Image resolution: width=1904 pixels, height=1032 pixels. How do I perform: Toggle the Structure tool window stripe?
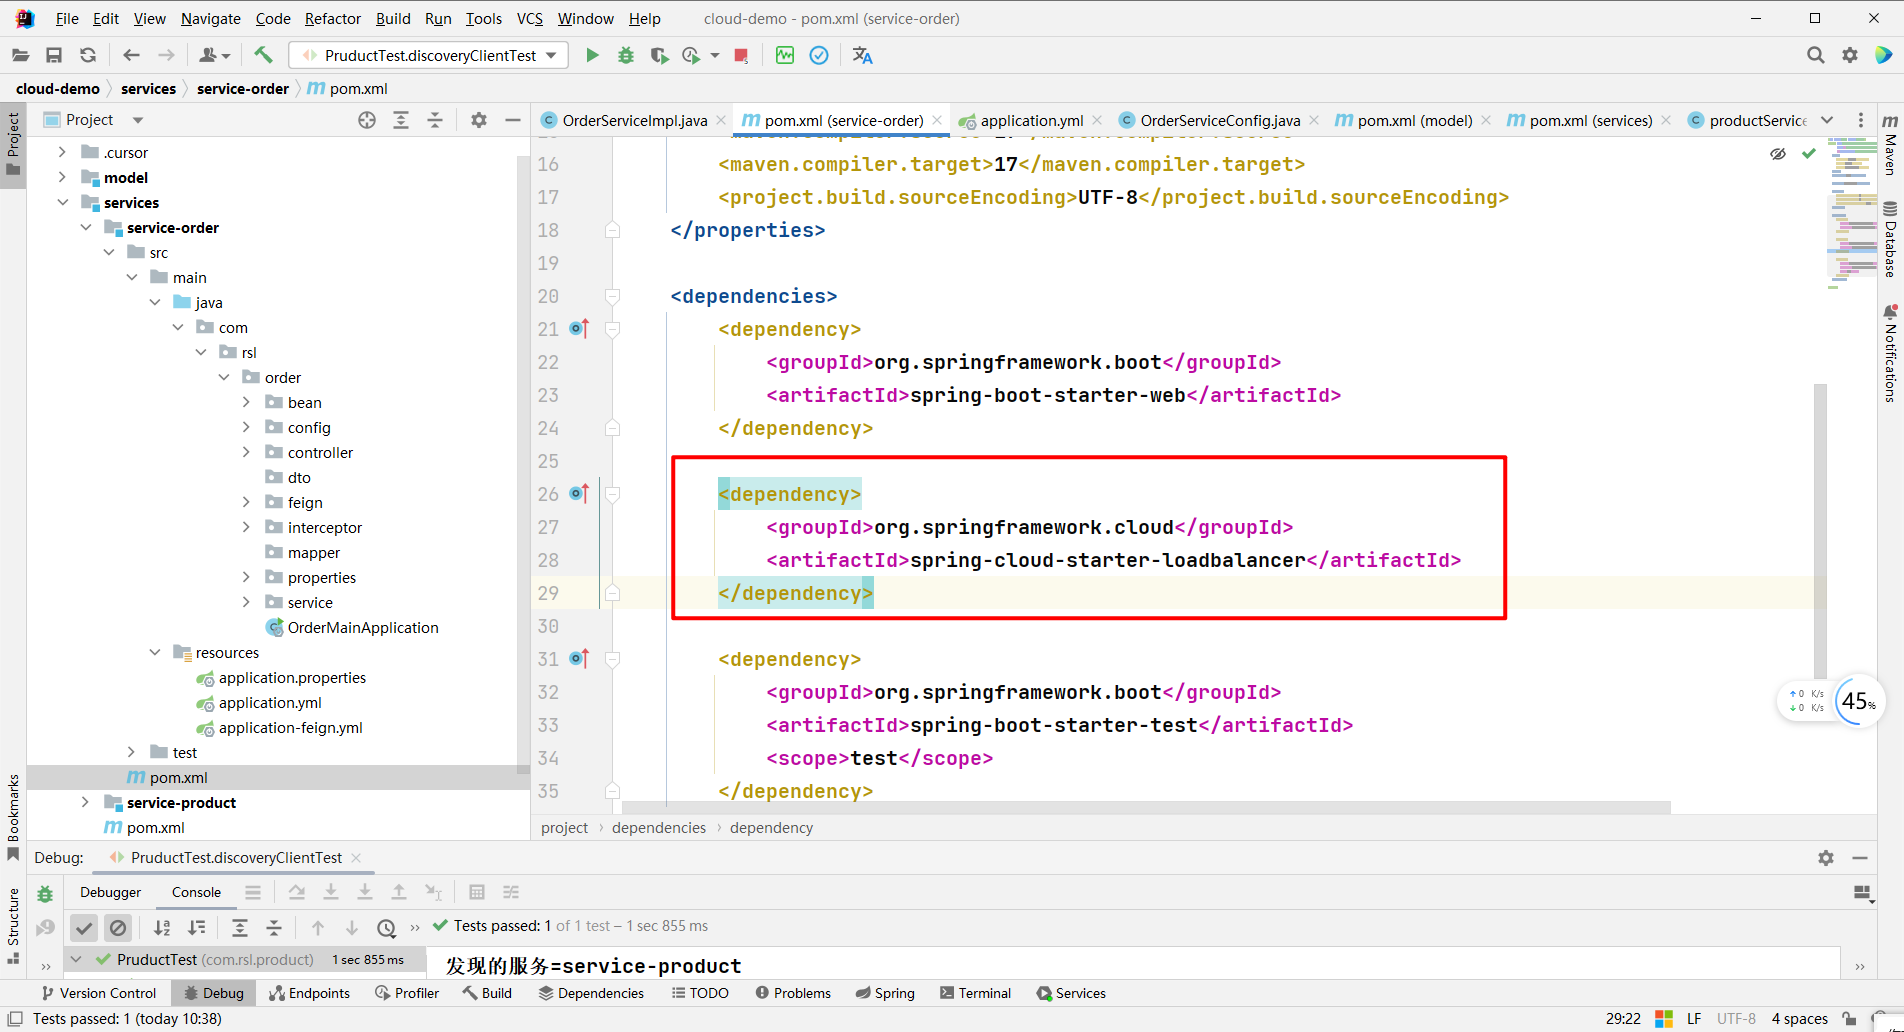(13, 926)
